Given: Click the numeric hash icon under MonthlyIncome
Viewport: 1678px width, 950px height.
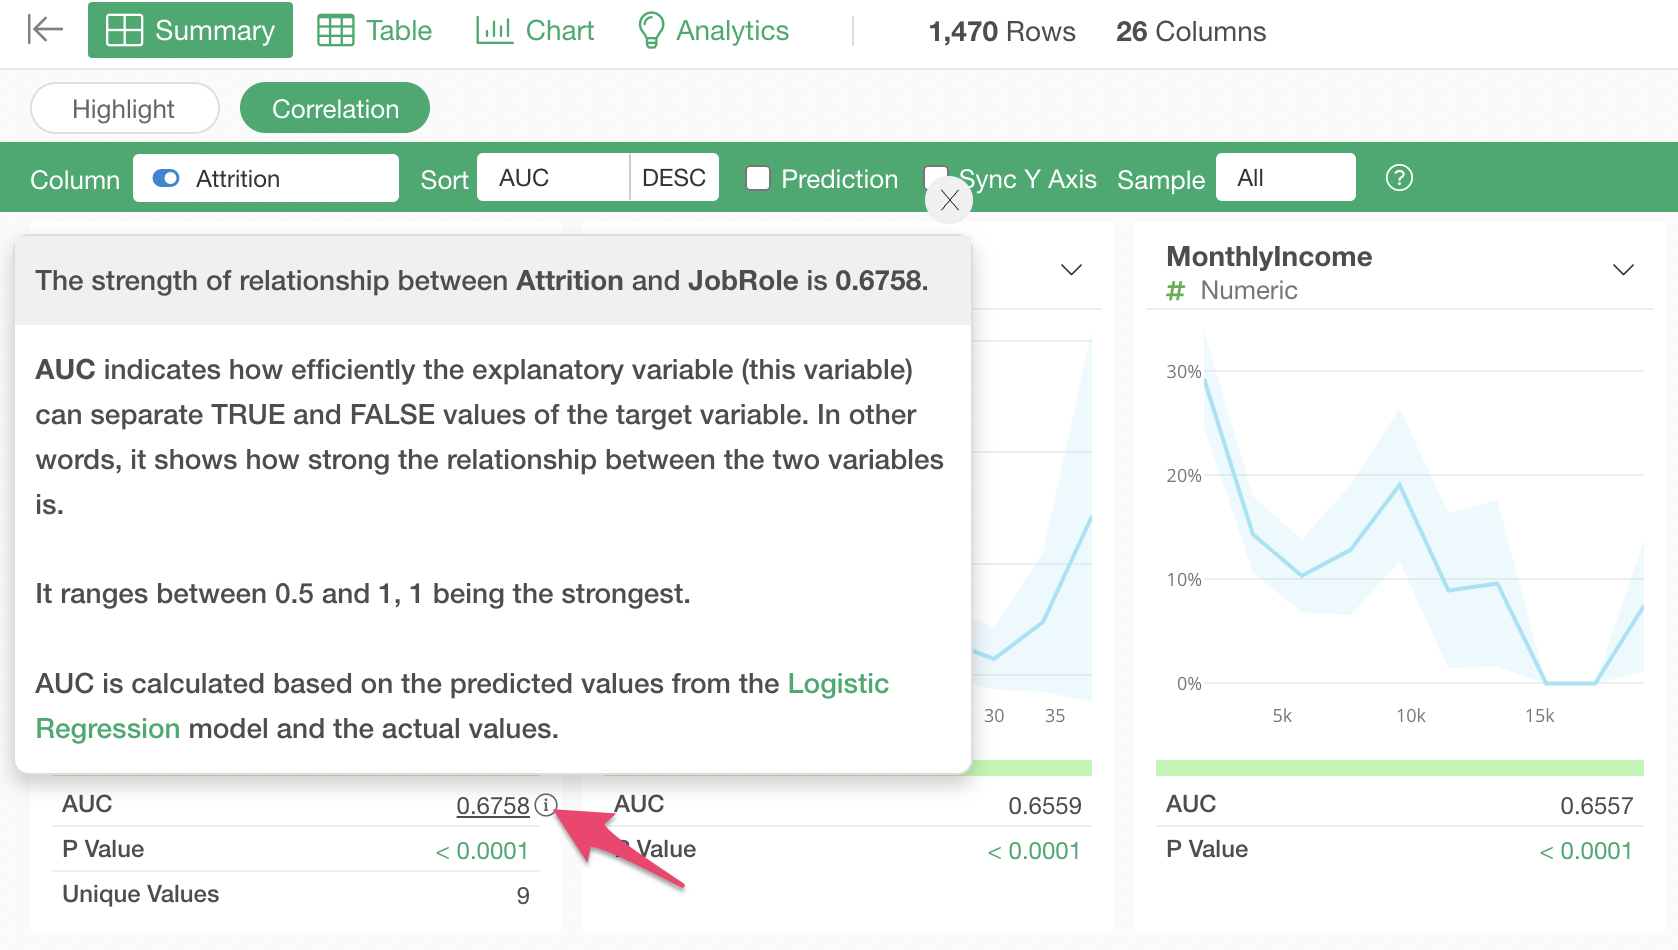Looking at the screenshot, I should [x=1176, y=291].
